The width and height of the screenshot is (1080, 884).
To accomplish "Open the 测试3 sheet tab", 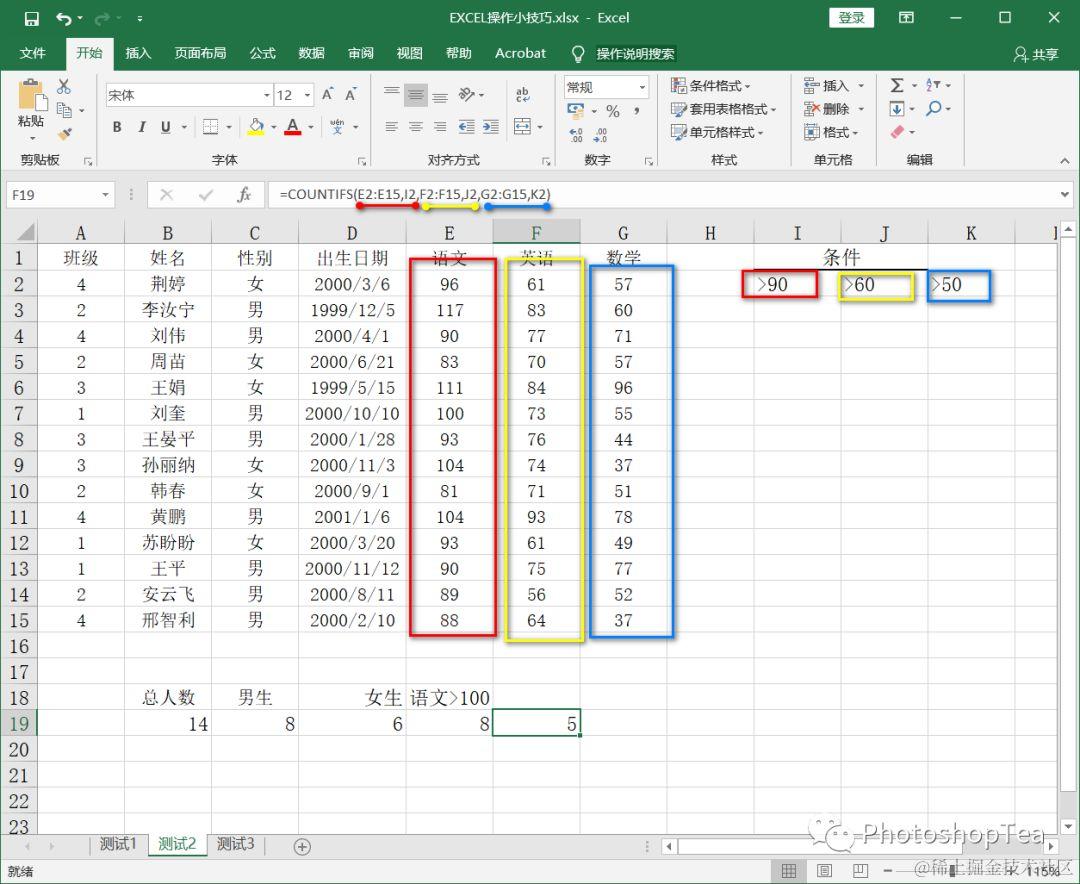I will tap(236, 844).
